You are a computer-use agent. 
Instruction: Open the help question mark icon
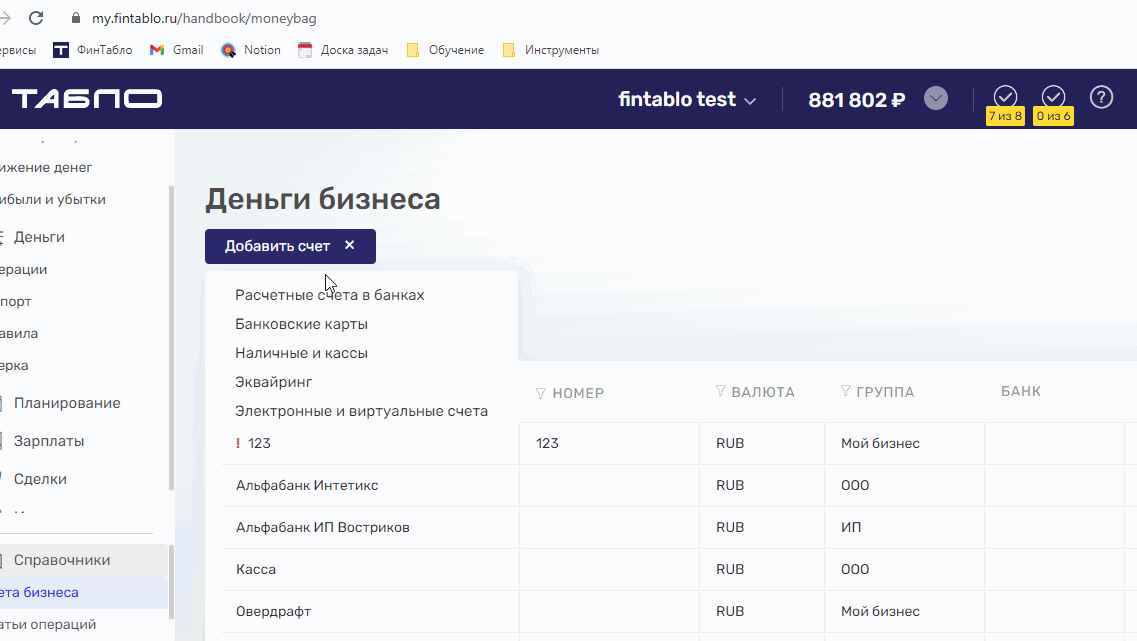(1101, 97)
